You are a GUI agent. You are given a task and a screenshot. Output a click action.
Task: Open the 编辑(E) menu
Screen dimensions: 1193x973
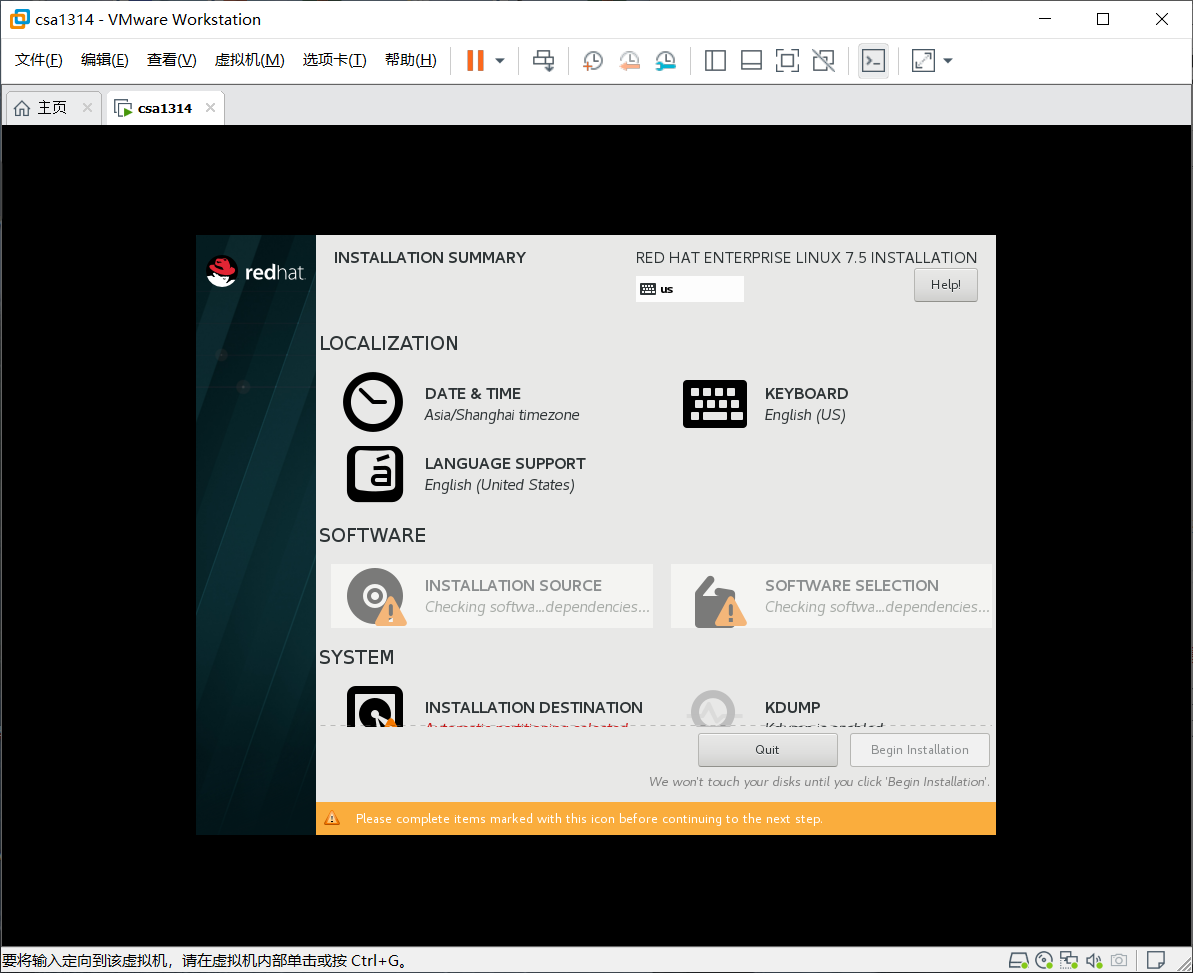coord(105,59)
